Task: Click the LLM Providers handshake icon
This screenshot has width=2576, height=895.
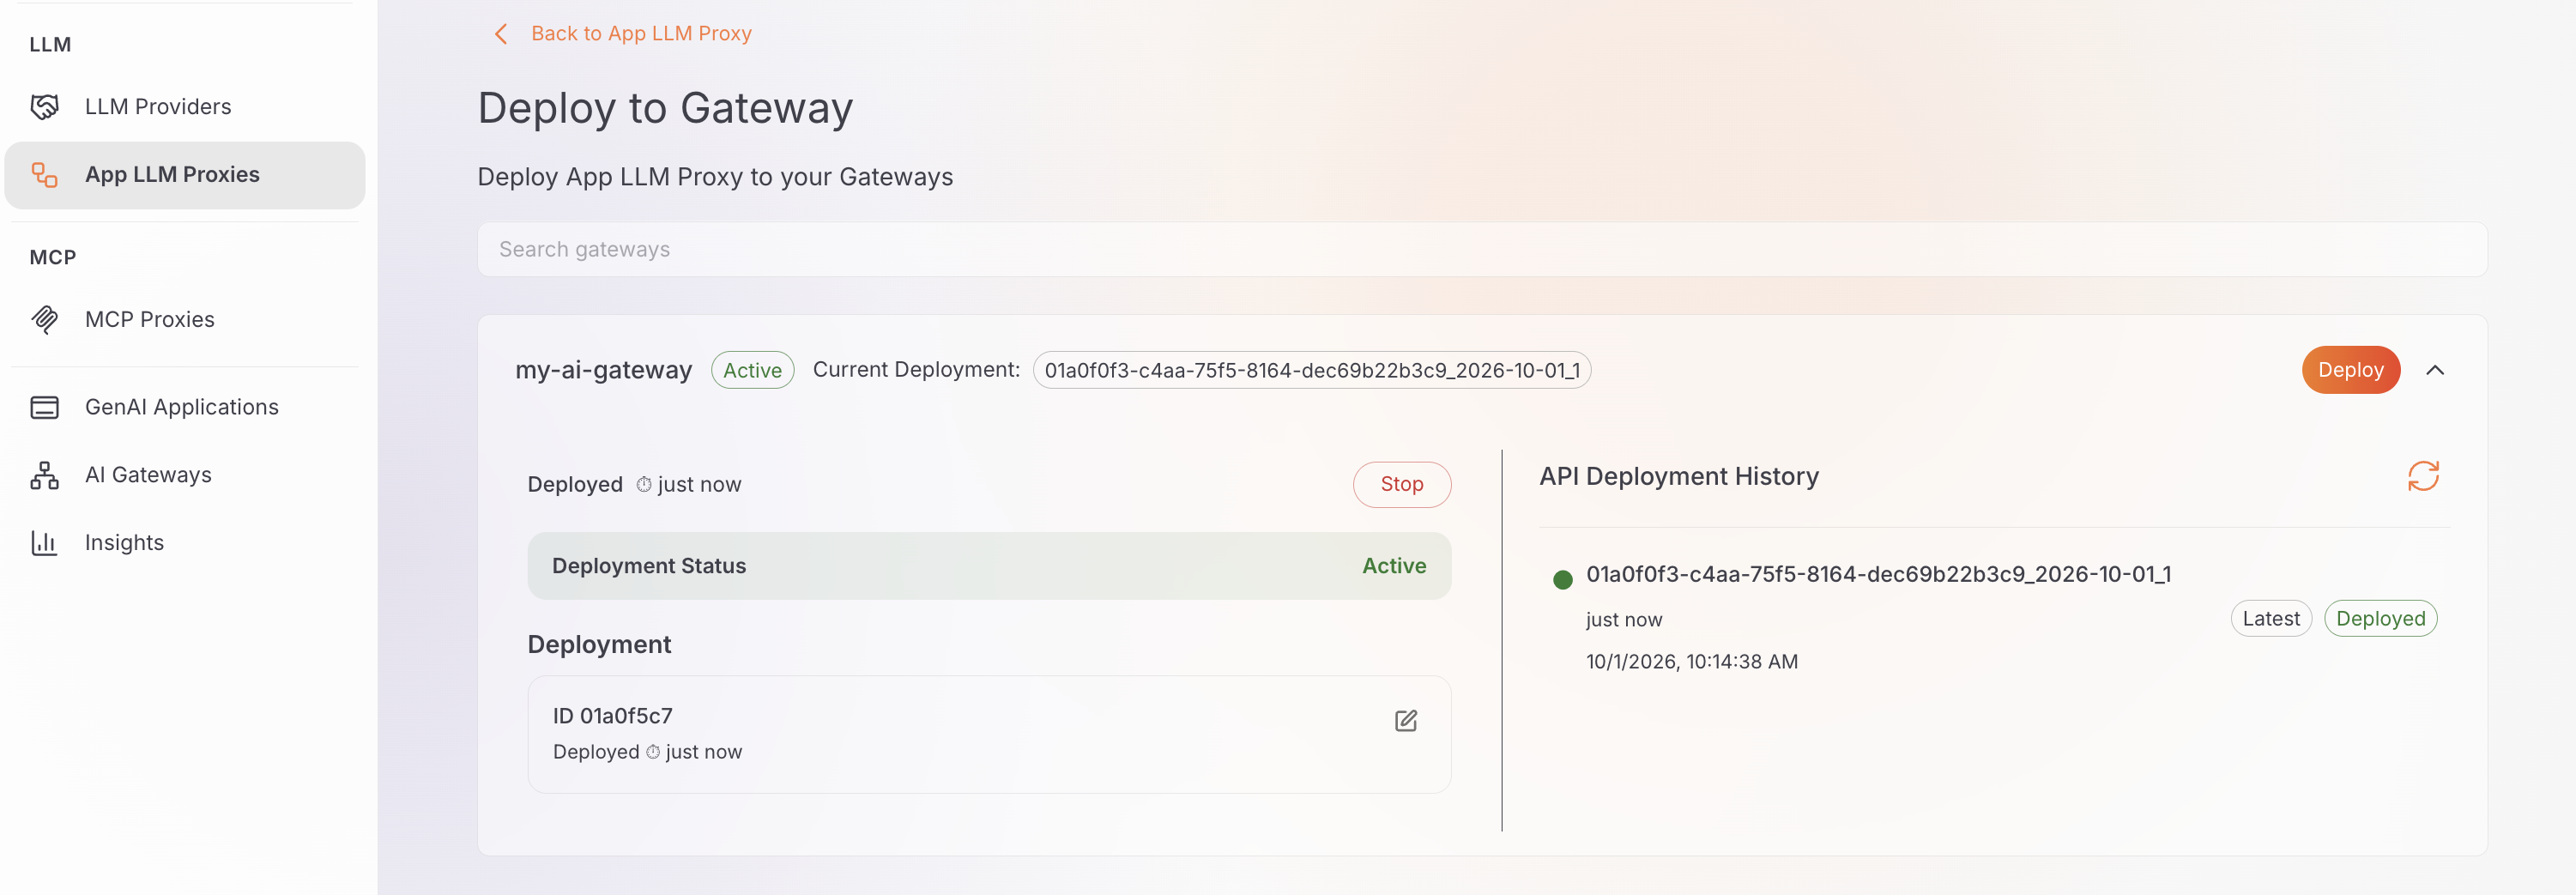Action: pos(44,107)
